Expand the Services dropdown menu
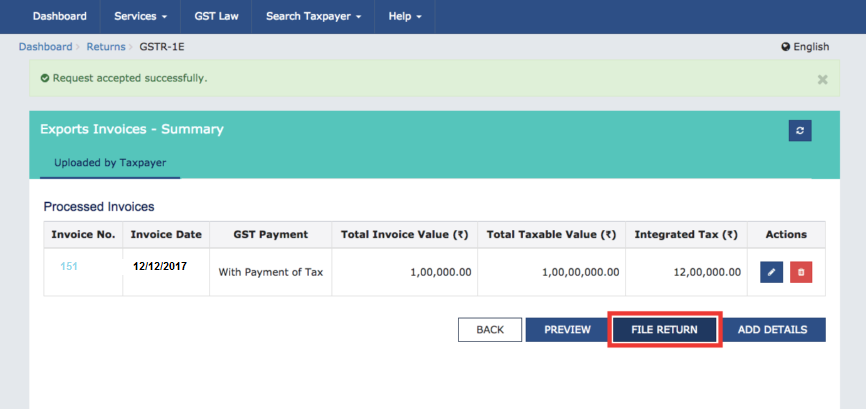Screen dimensions: 866x409 (141, 17)
